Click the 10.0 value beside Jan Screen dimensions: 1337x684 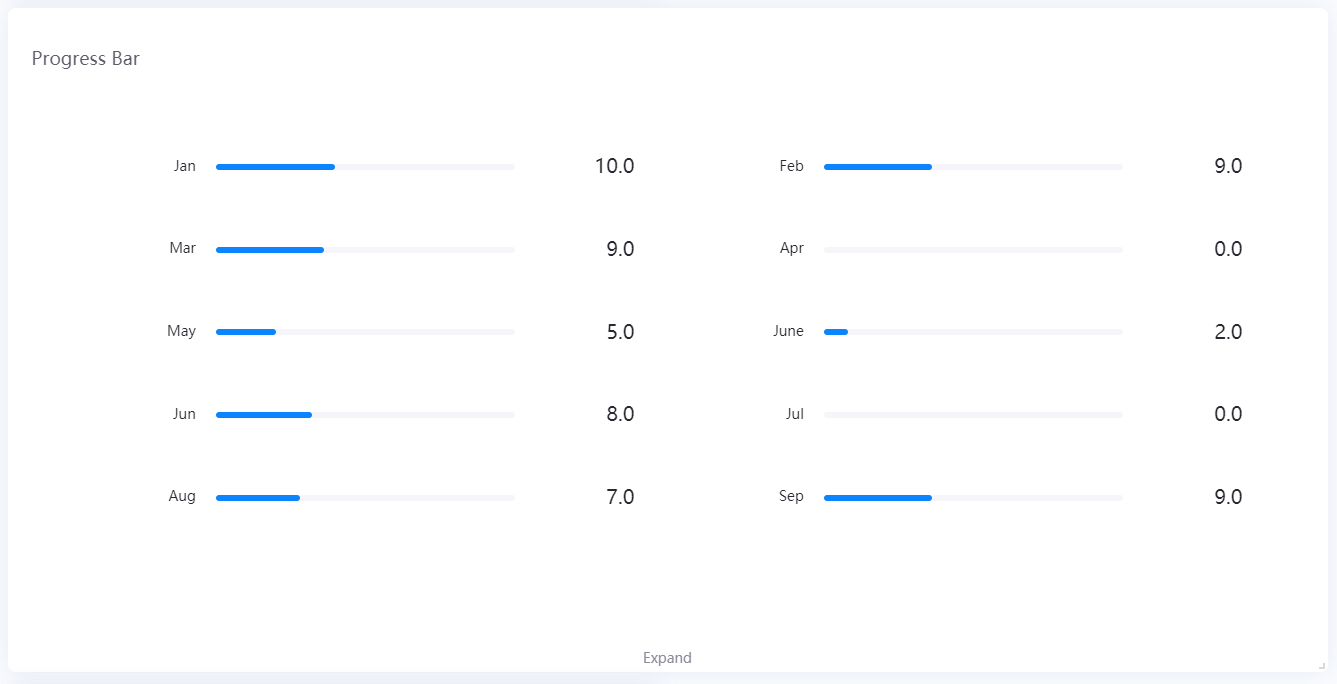click(x=614, y=167)
